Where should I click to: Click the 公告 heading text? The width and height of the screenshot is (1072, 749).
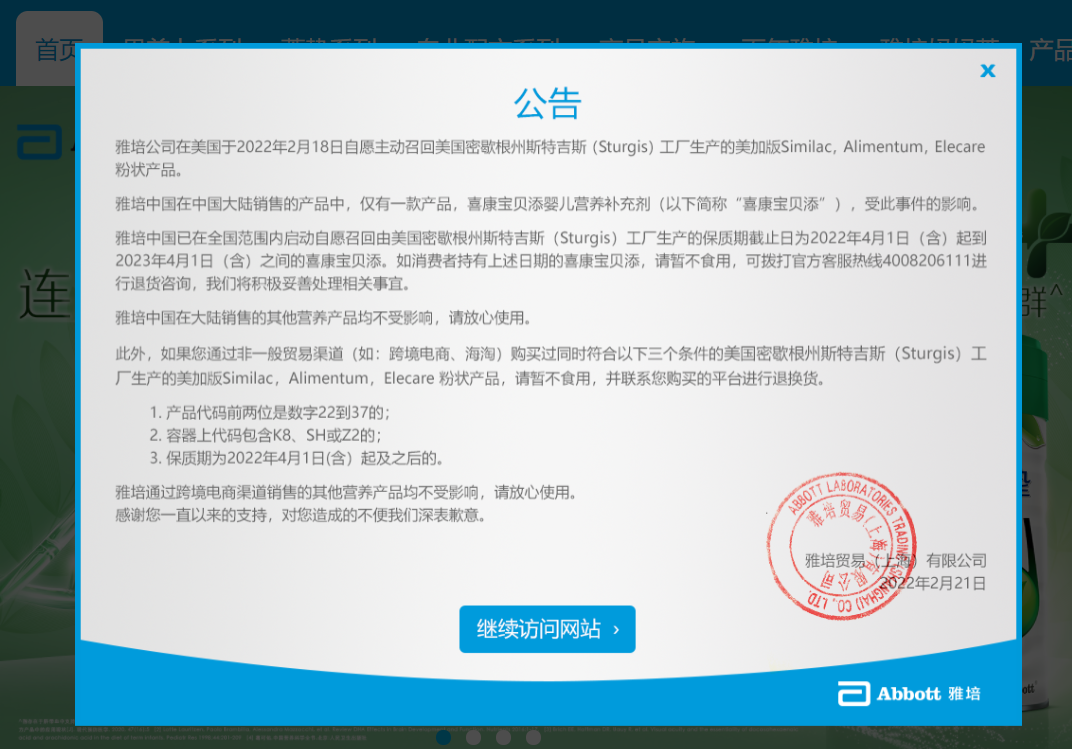pos(547,104)
